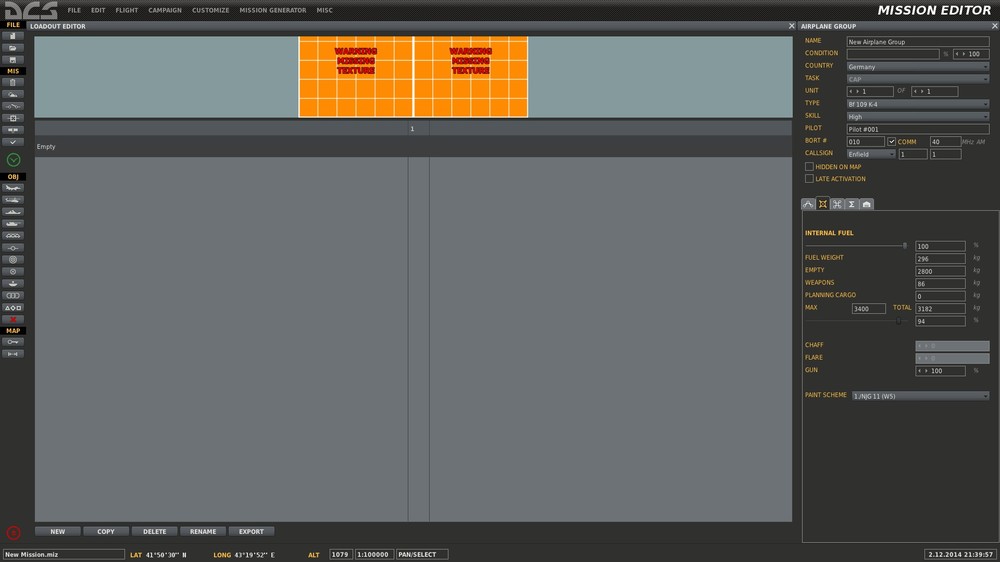The height and width of the screenshot is (562, 1000).
Task: Select the bullseye concentric-circle icon
Action: (x=13, y=260)
